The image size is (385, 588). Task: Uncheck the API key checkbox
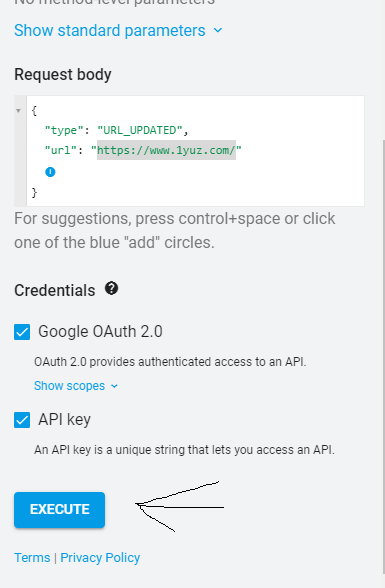(x=22, y=420)
